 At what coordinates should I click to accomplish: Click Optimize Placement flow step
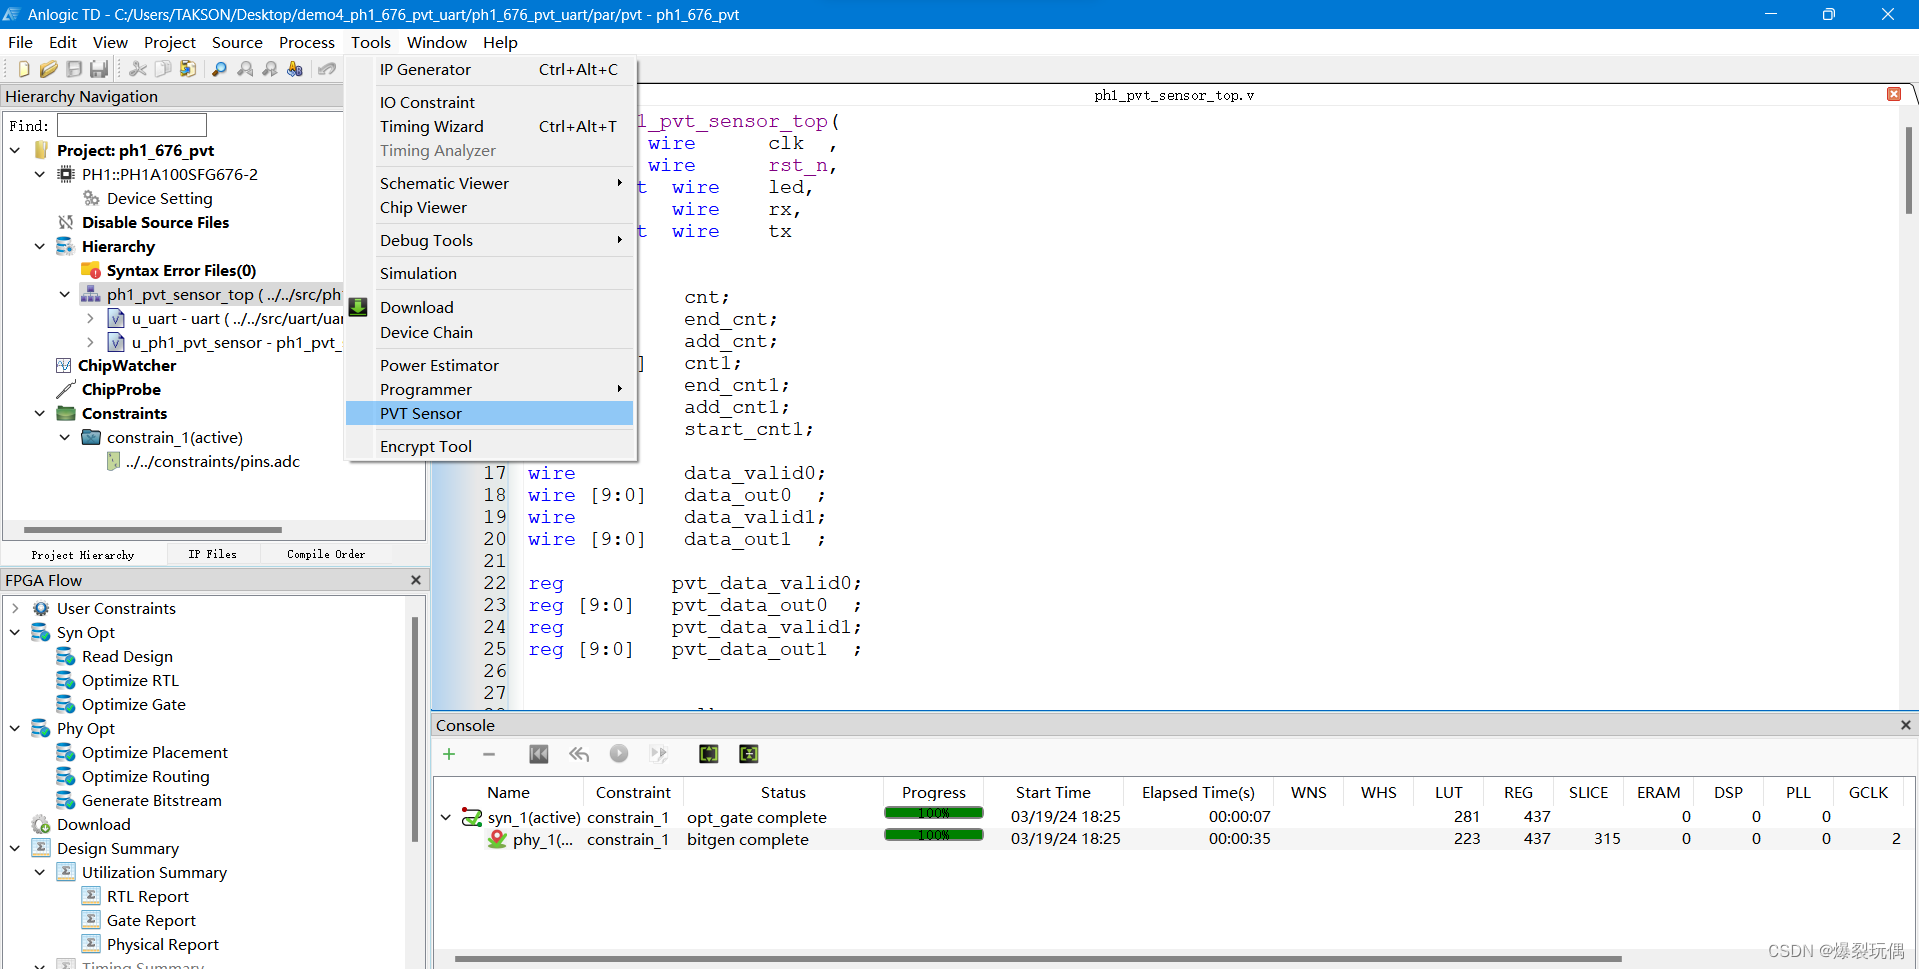(155, 752)
